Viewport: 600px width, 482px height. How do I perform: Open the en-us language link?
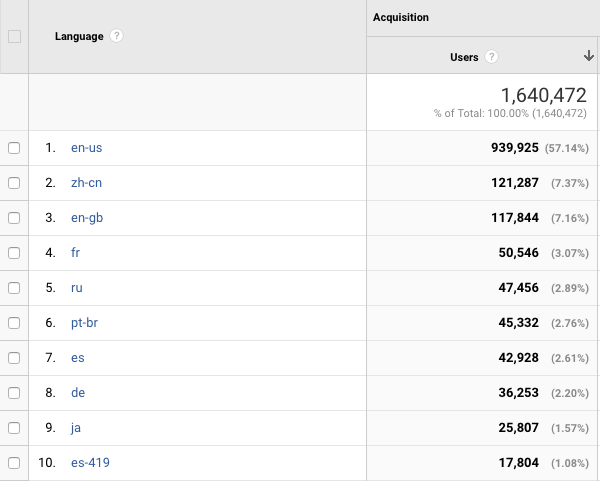point(86,148)
